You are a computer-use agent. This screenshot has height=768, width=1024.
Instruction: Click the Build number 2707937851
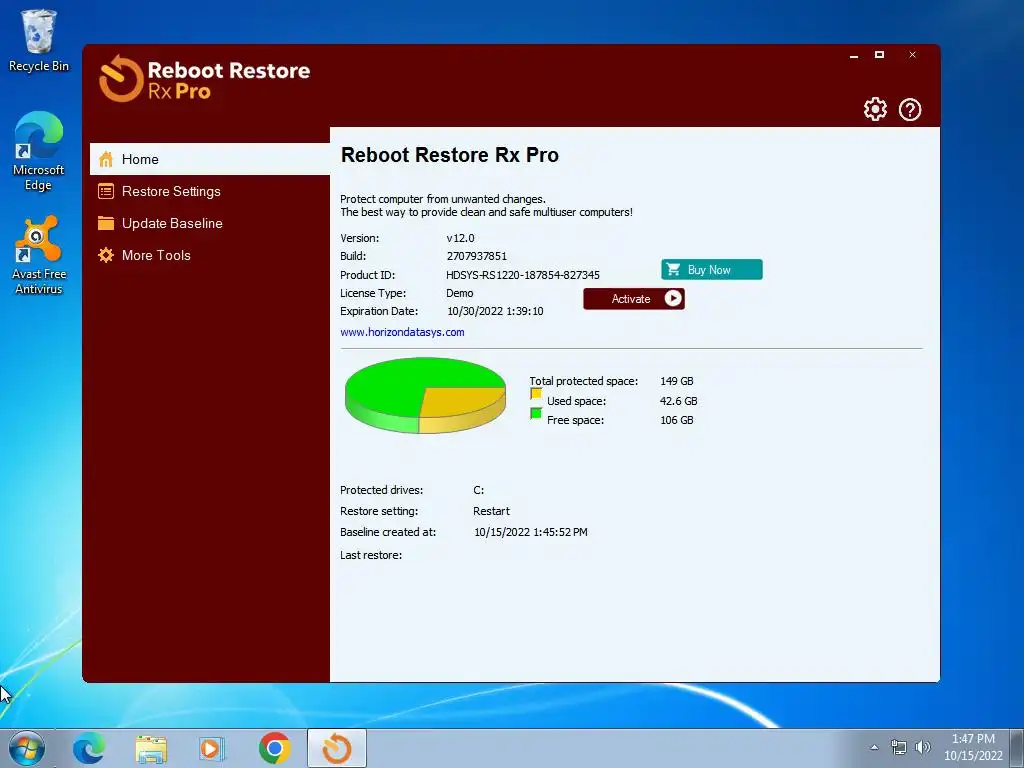click(x=477, y=256)
